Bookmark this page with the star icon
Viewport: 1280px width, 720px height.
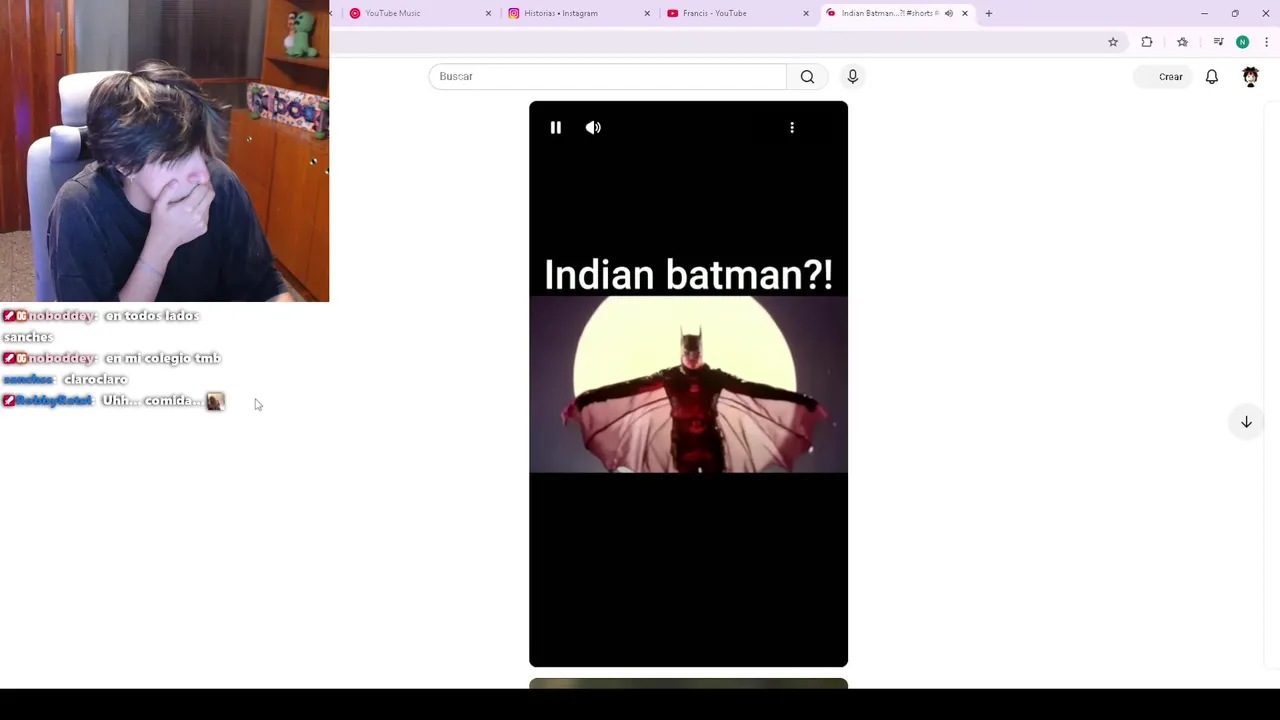pos(1113,42)
